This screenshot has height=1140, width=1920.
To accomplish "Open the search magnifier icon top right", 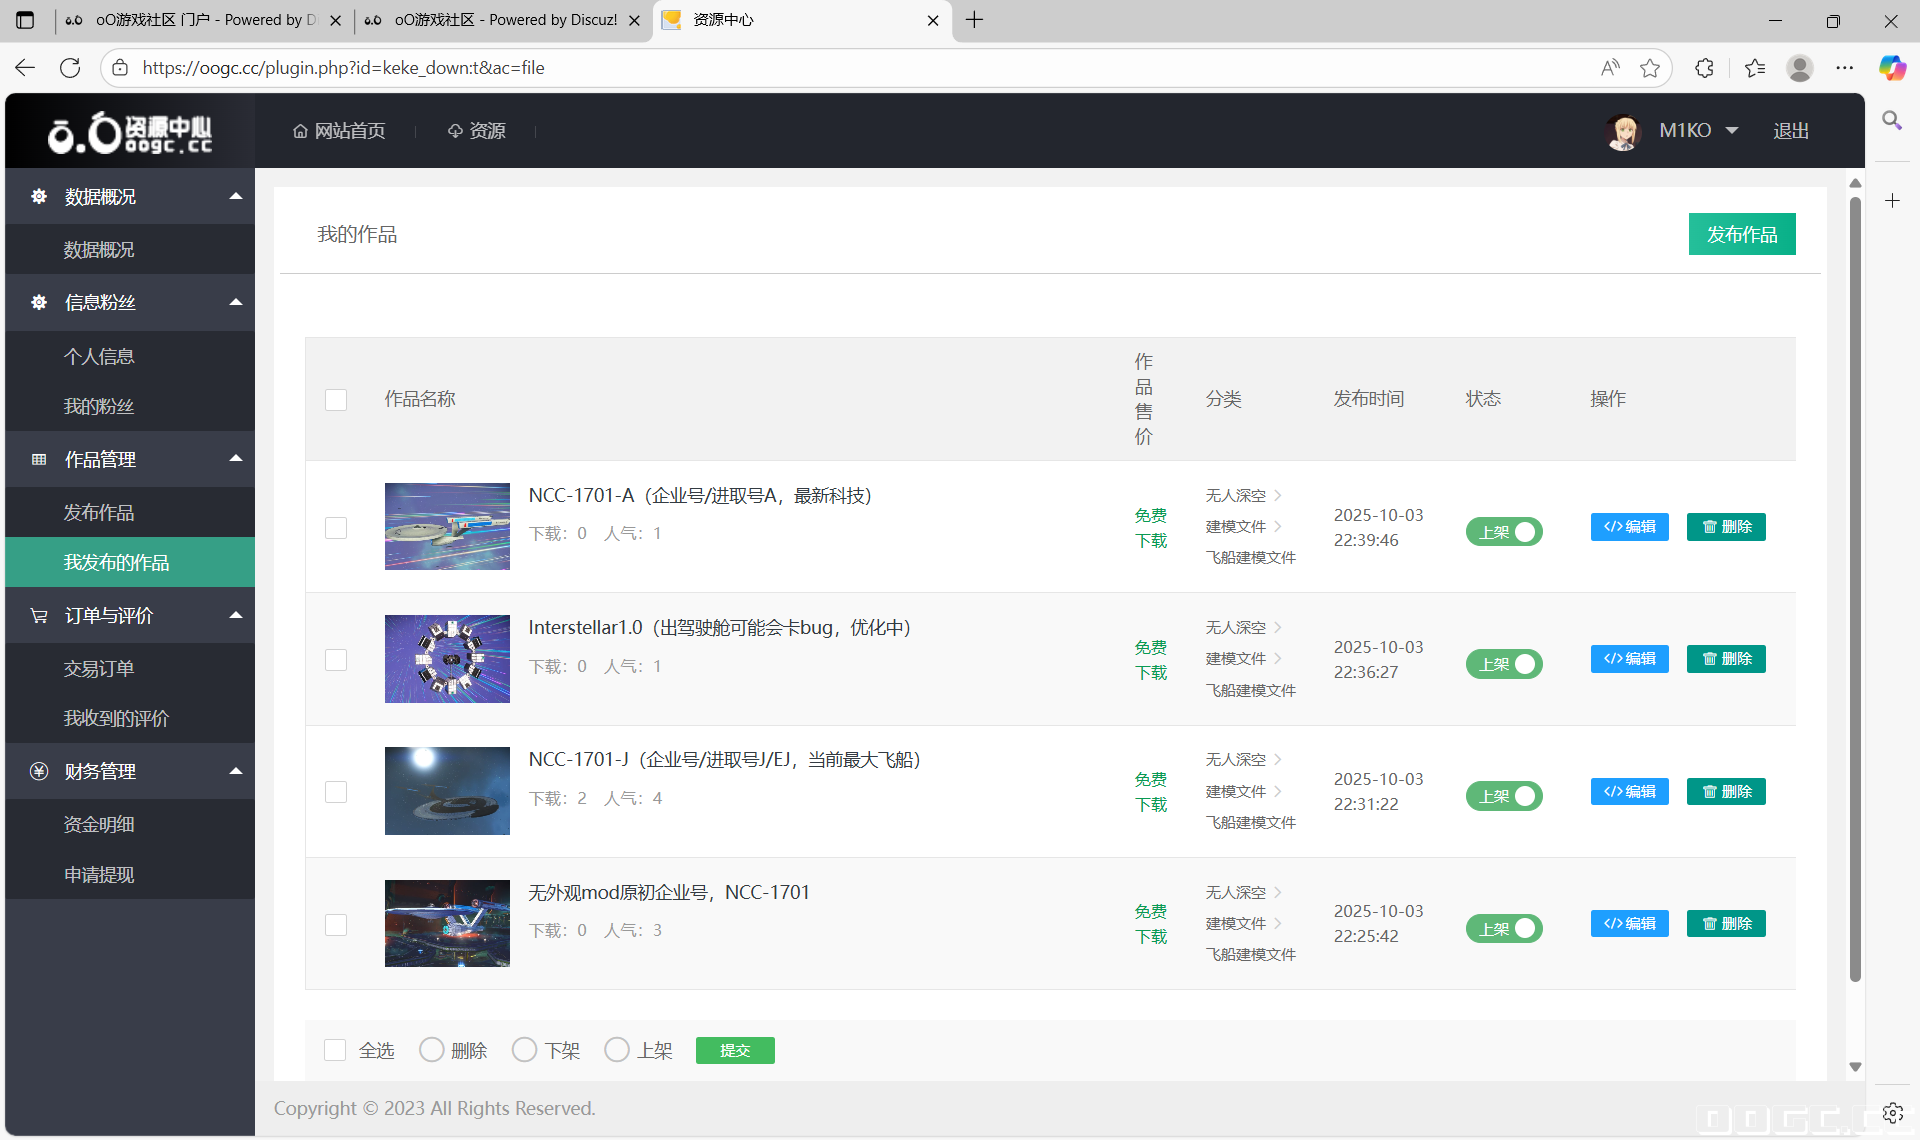I will point(1892,121).
